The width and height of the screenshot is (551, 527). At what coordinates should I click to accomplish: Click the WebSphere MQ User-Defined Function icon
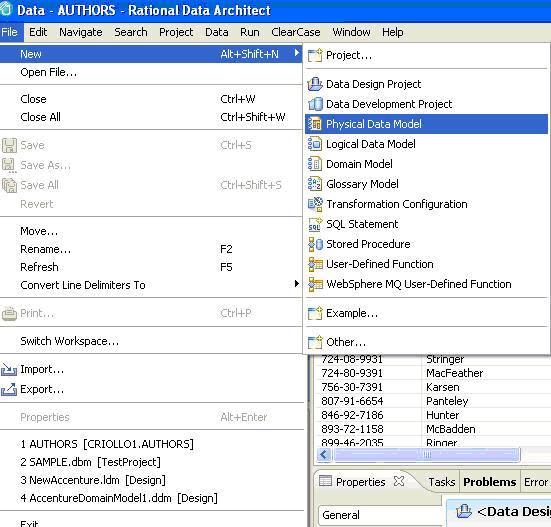coord(315,284)
